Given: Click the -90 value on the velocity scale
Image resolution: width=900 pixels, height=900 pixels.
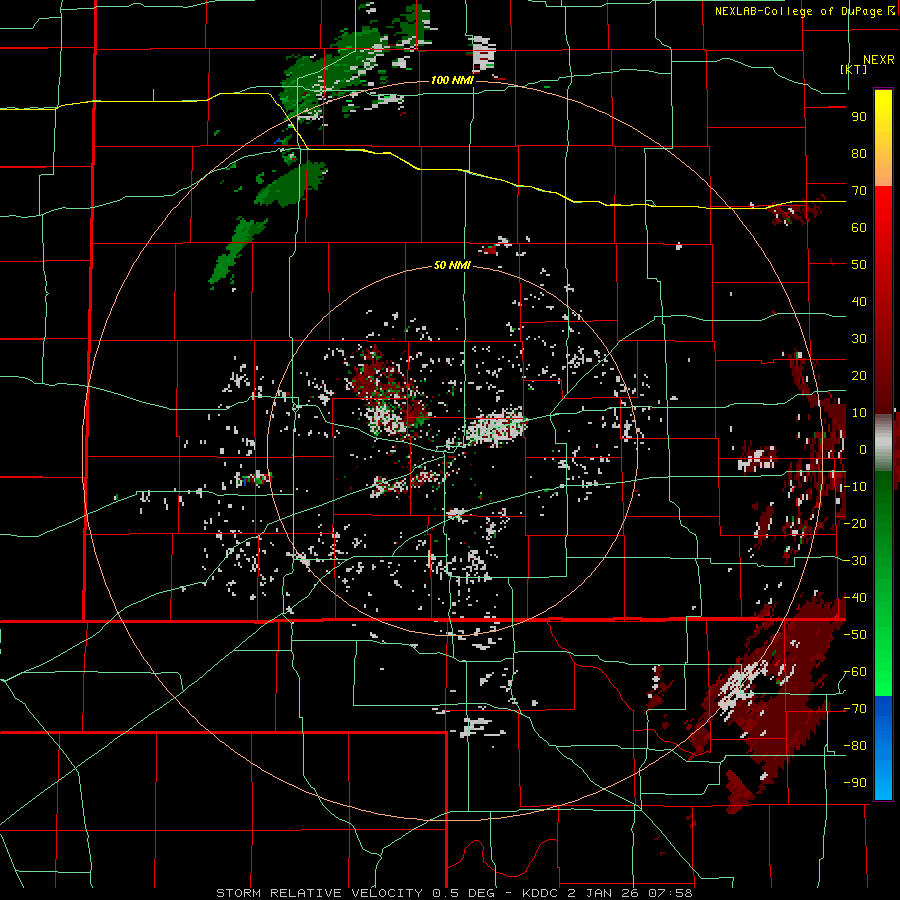Looking at the screenshot, I should click(x=855, y=783).
